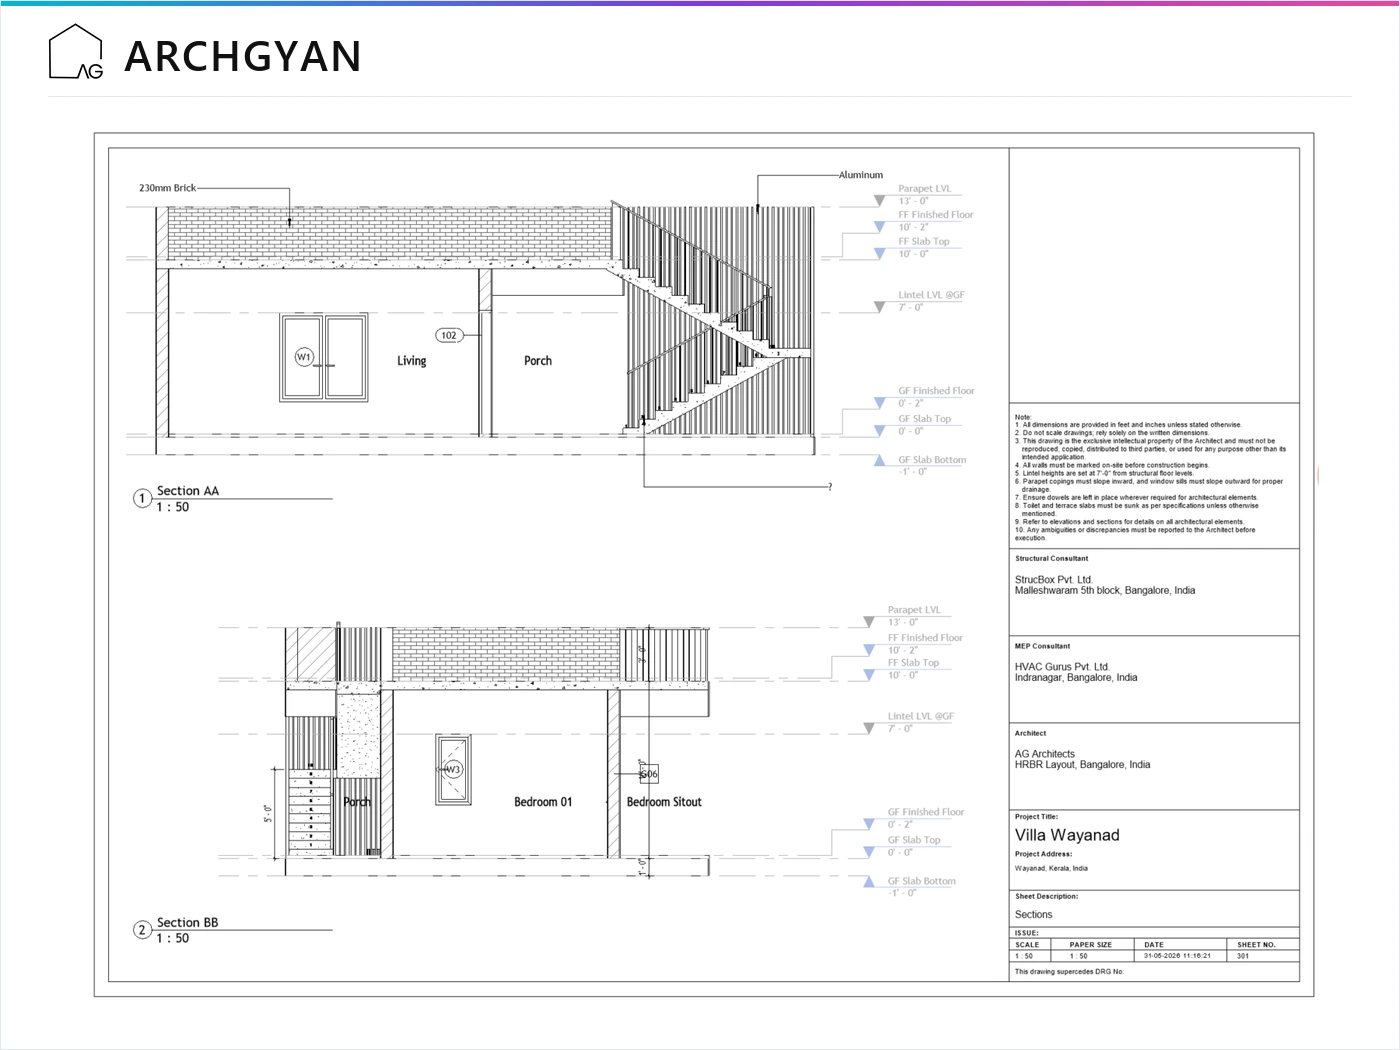Click "This drawing supercedes DRG No:" line
Viewport: 1400px width, 1050px height.
click(x=1069, y=972)
